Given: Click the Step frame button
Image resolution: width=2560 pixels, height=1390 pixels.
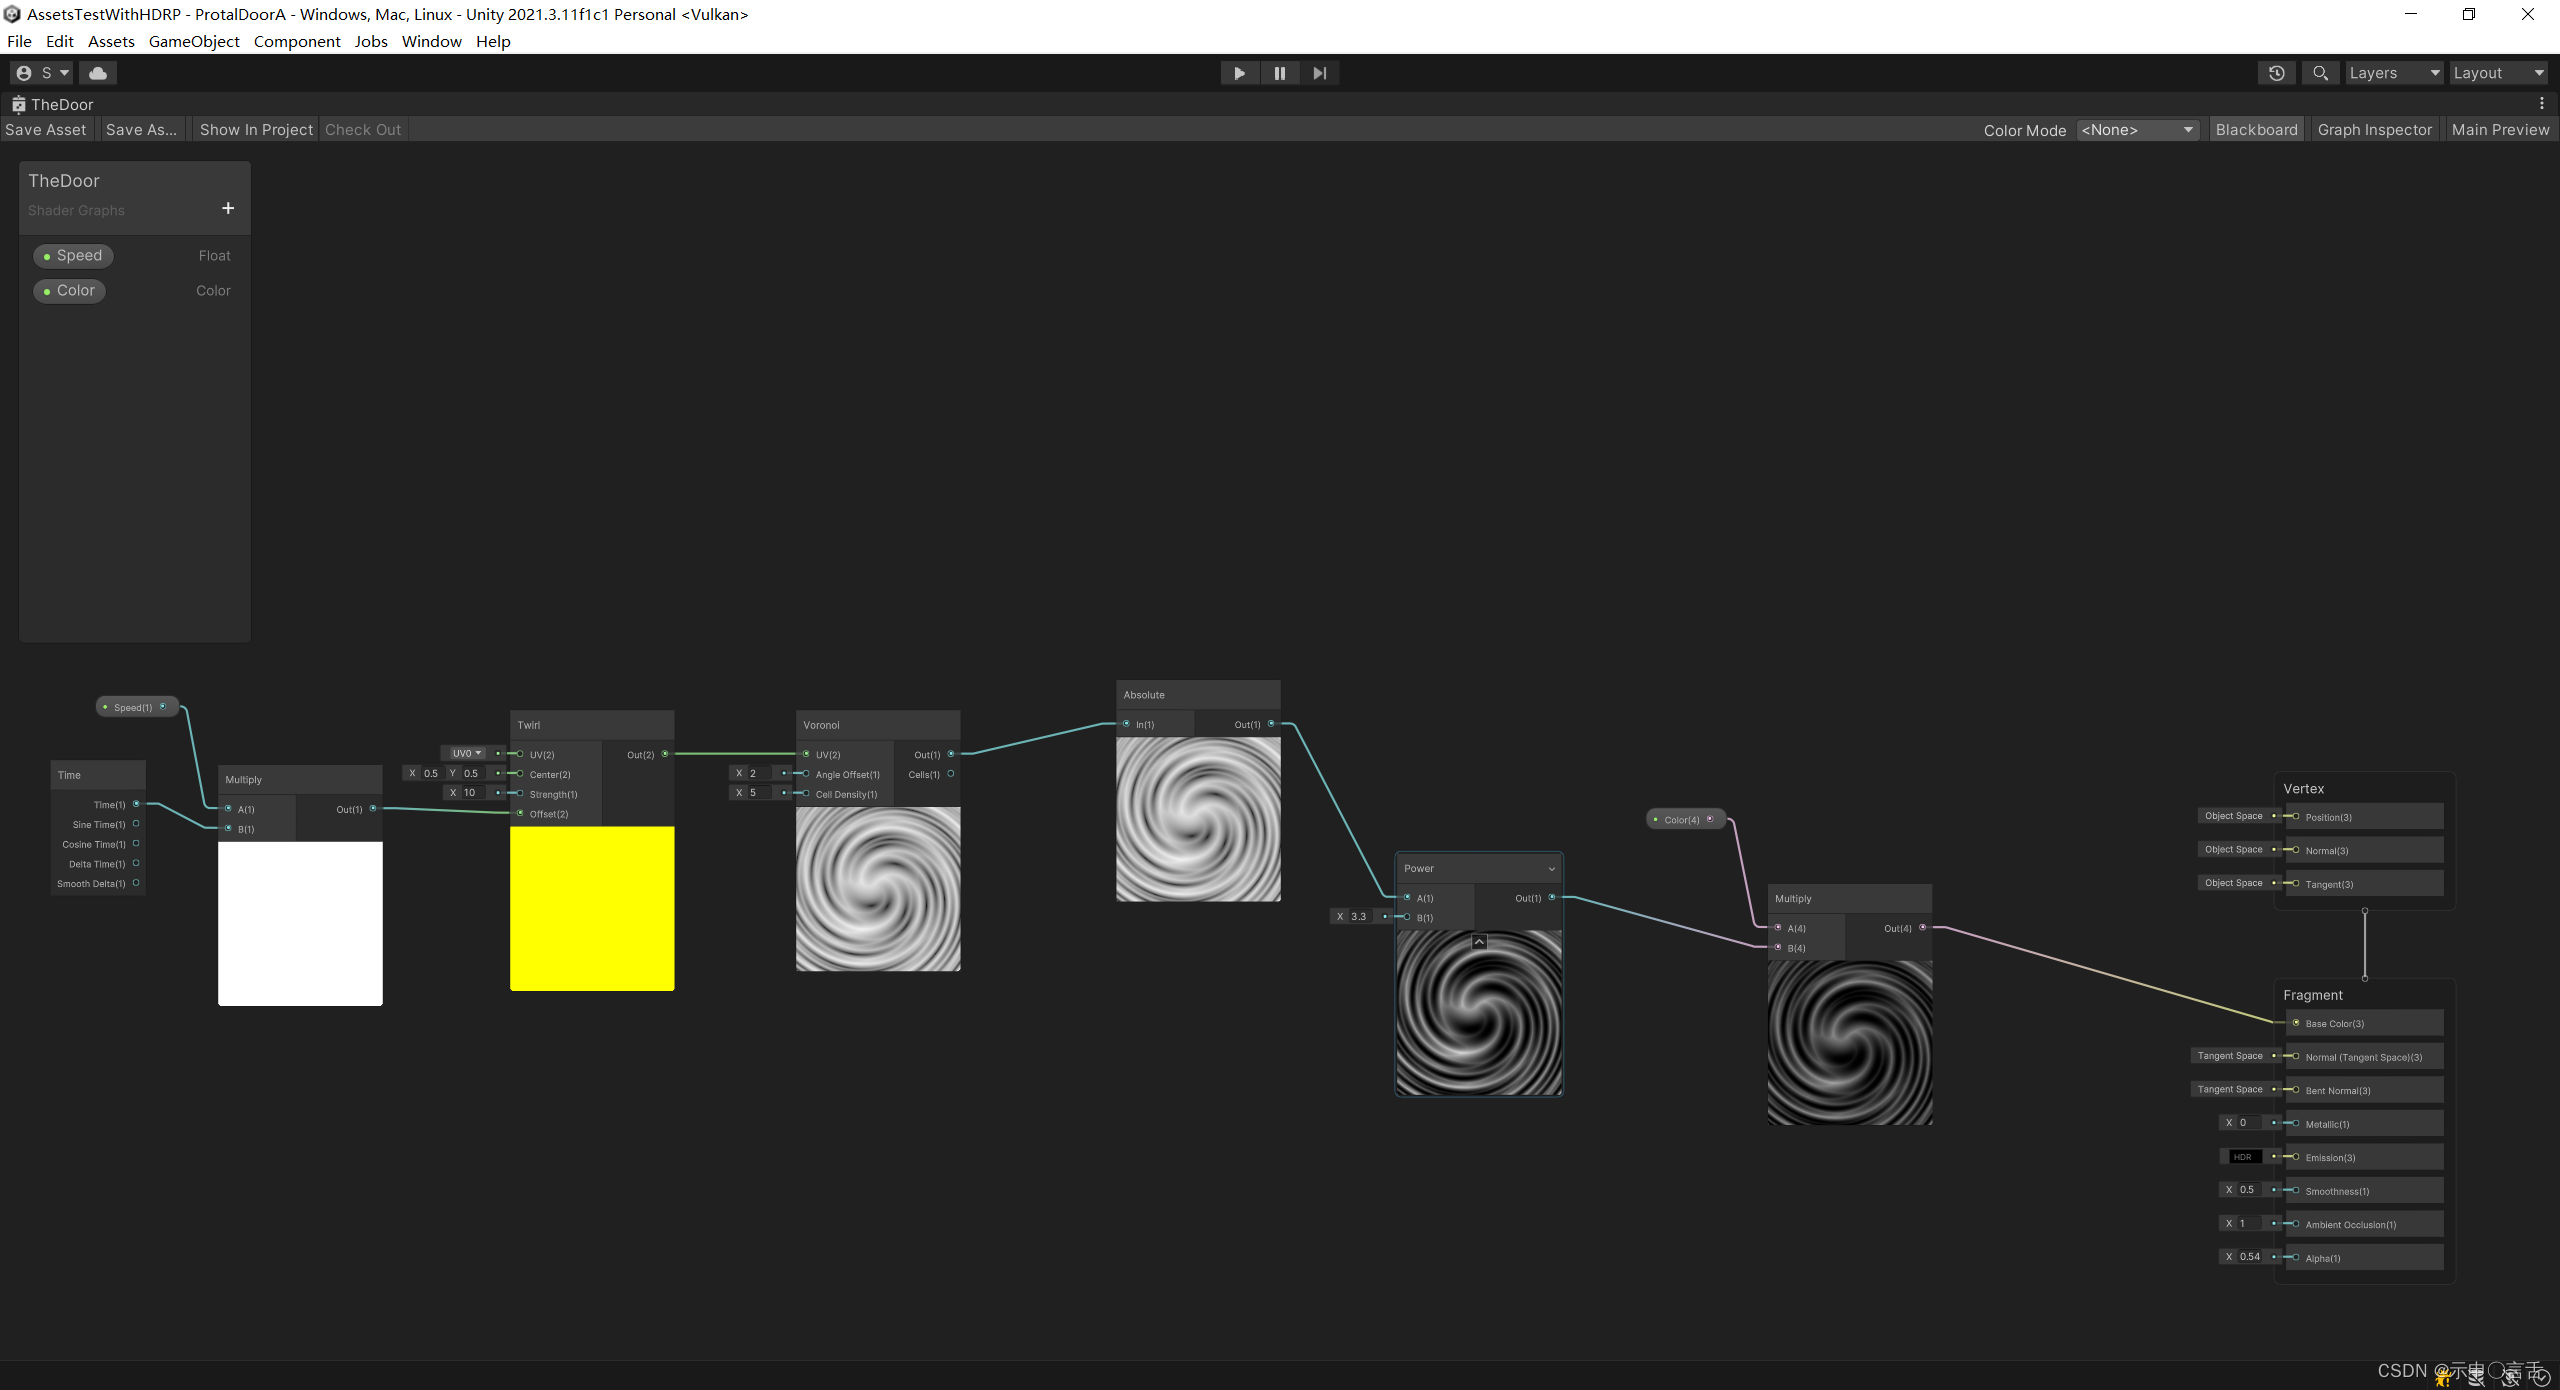Looking at the screenshot, I should [1319, 72].
